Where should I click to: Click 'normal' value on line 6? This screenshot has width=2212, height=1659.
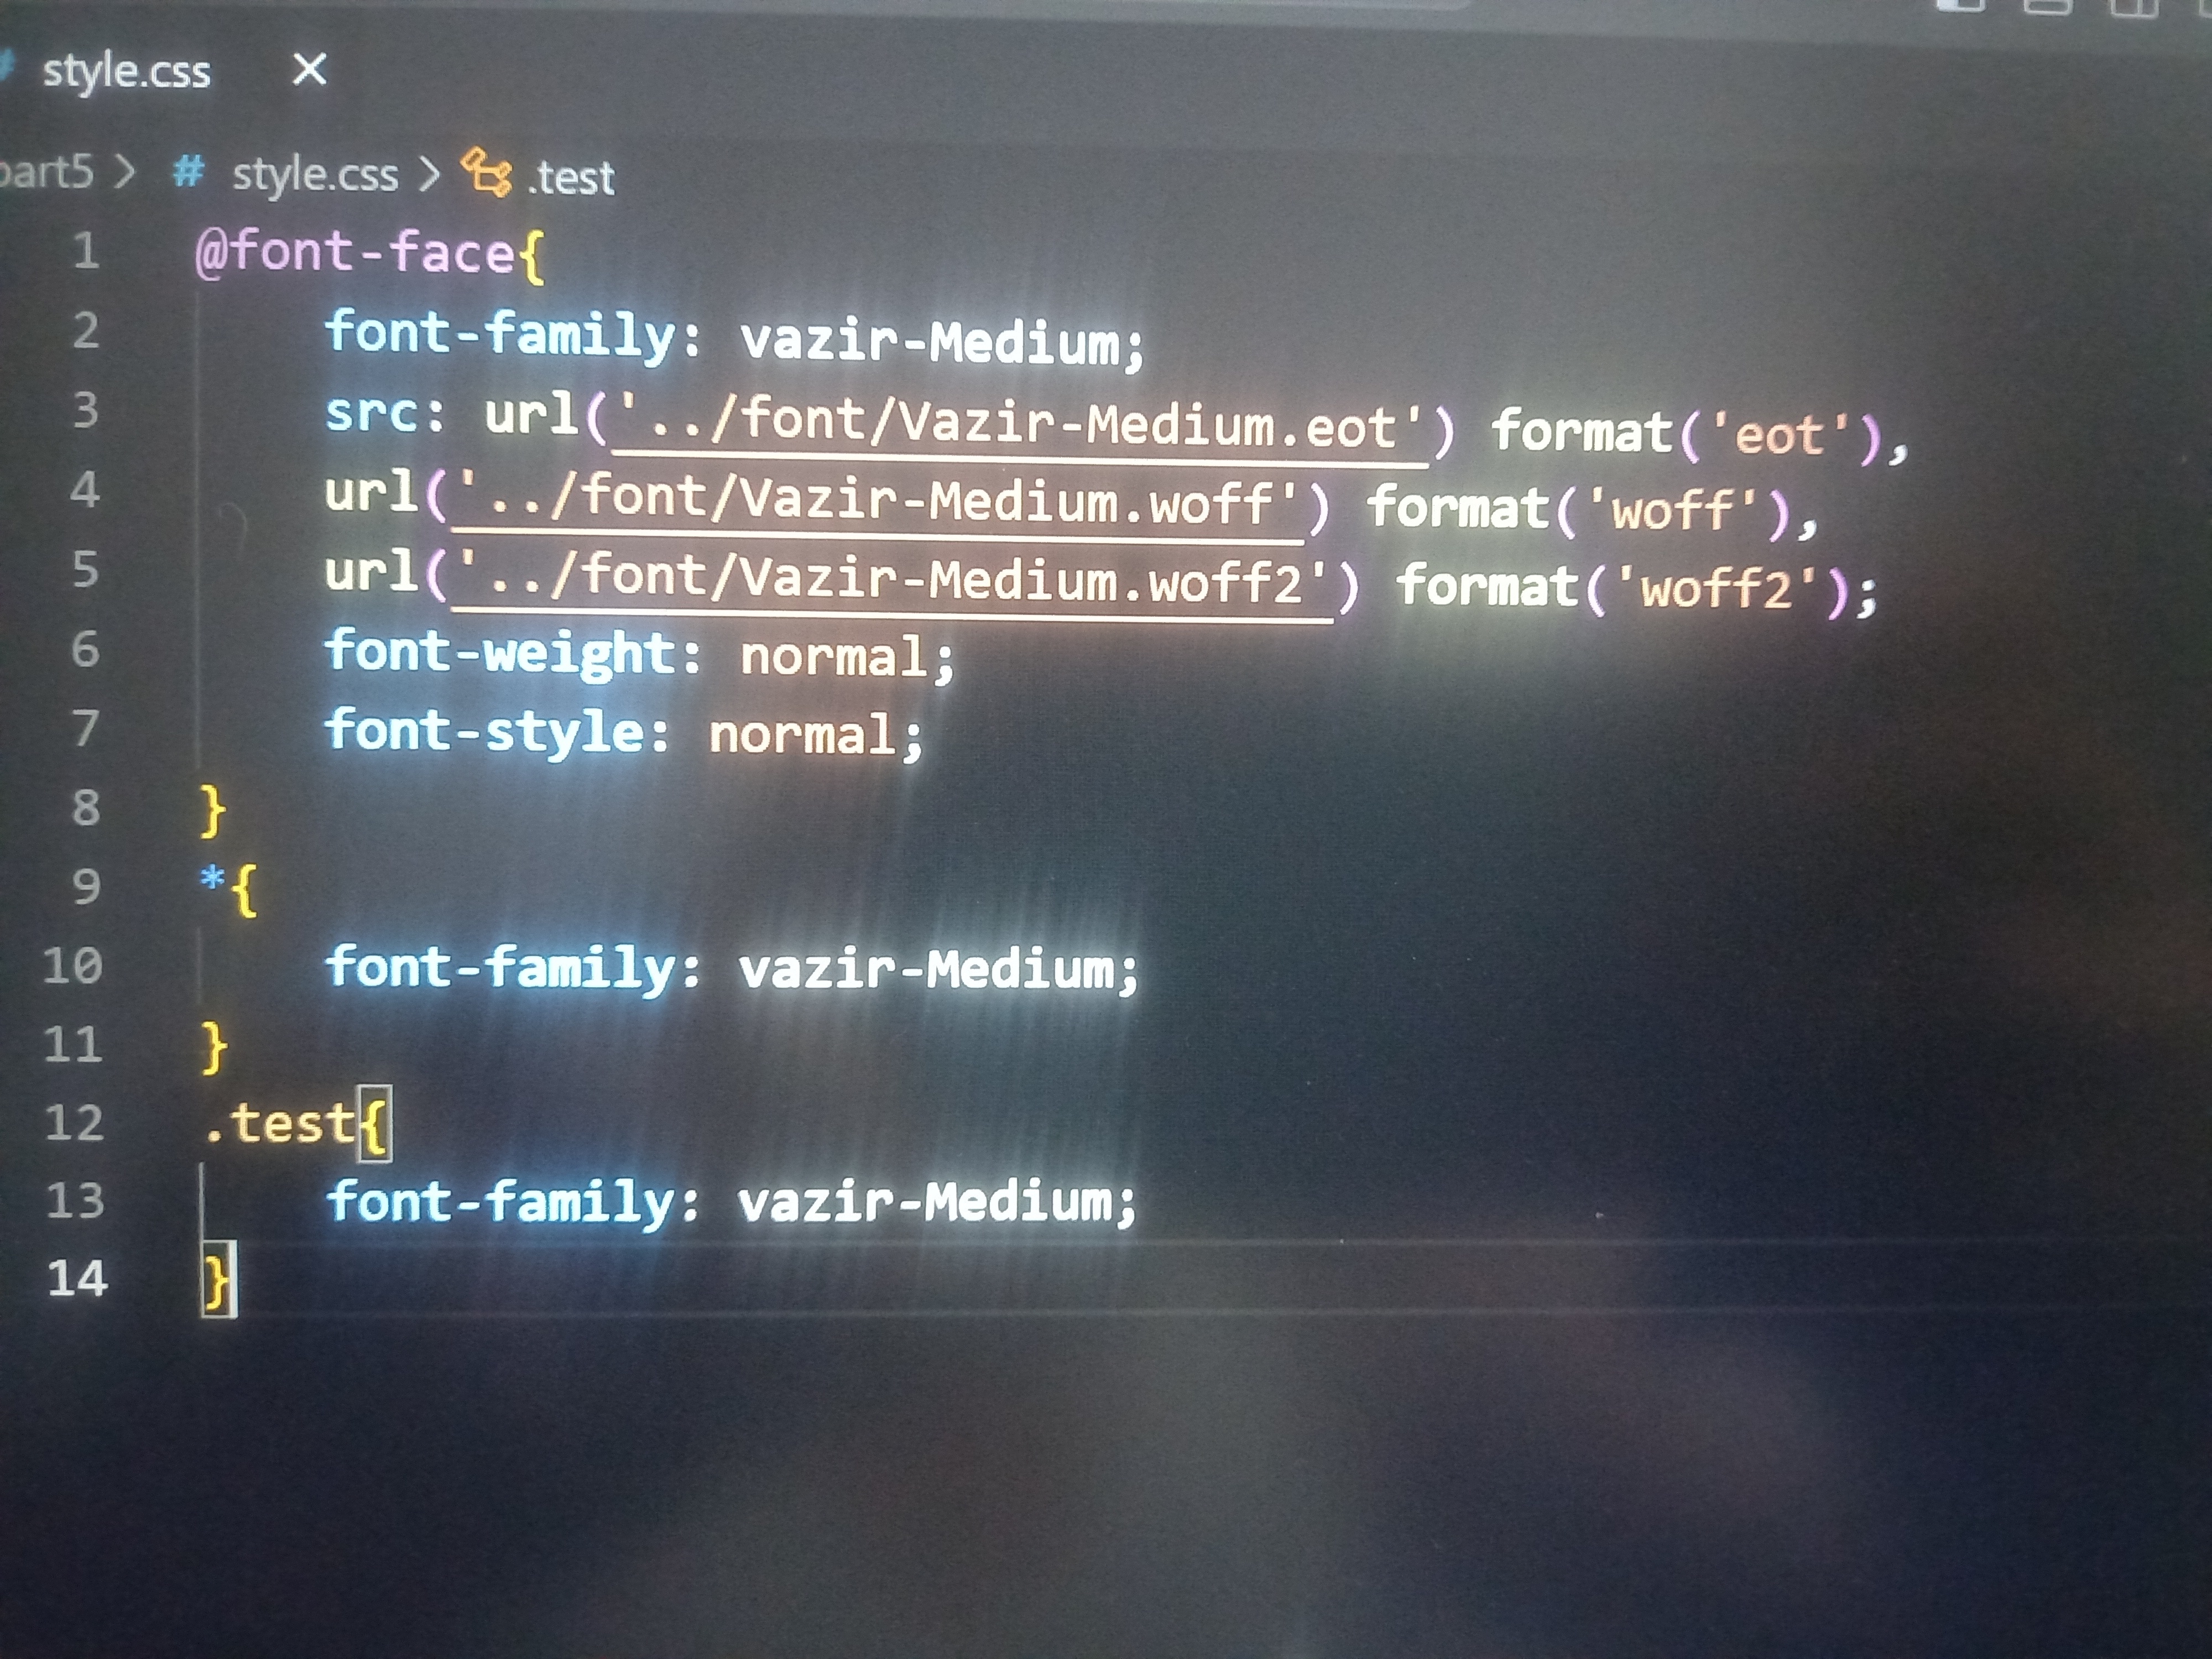click(x=833, y=657)
